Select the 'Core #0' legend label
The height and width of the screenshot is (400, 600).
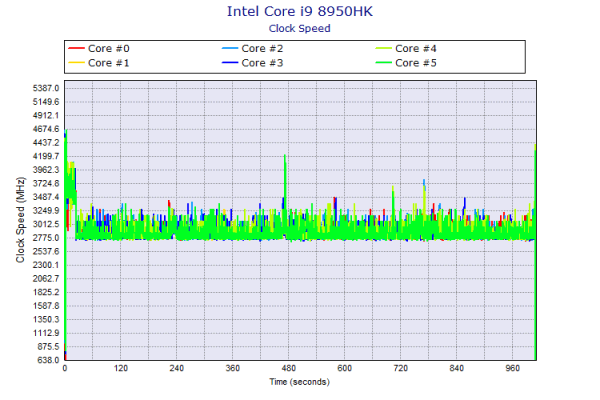coord(109,49)
